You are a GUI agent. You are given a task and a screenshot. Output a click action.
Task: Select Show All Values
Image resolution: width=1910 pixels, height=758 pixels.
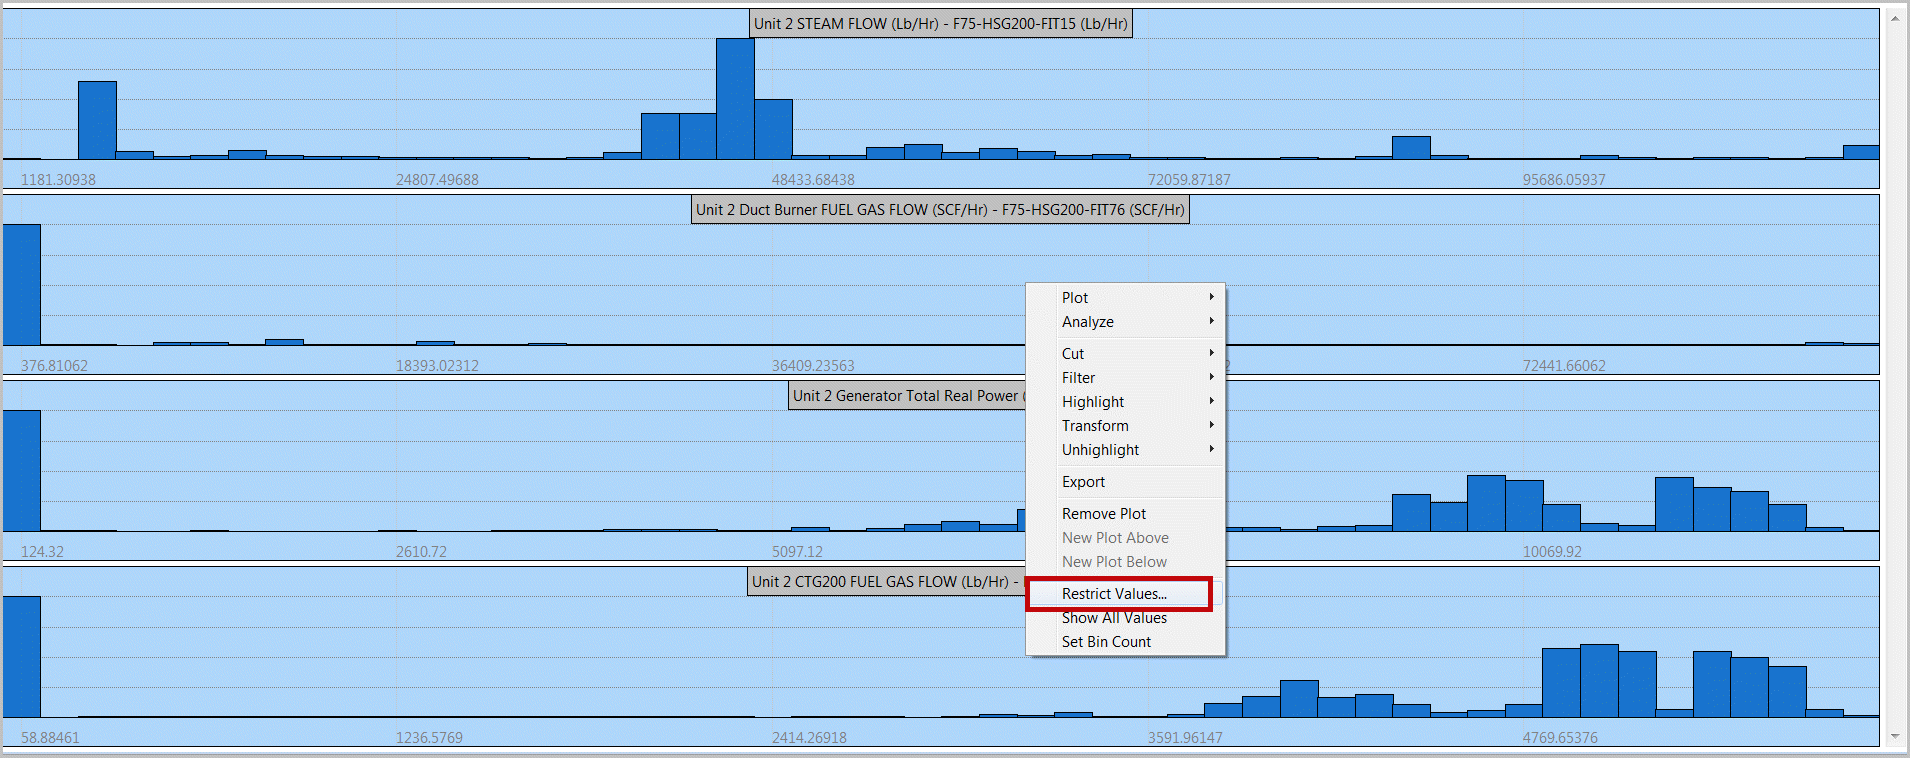[x=1114, y=618]
